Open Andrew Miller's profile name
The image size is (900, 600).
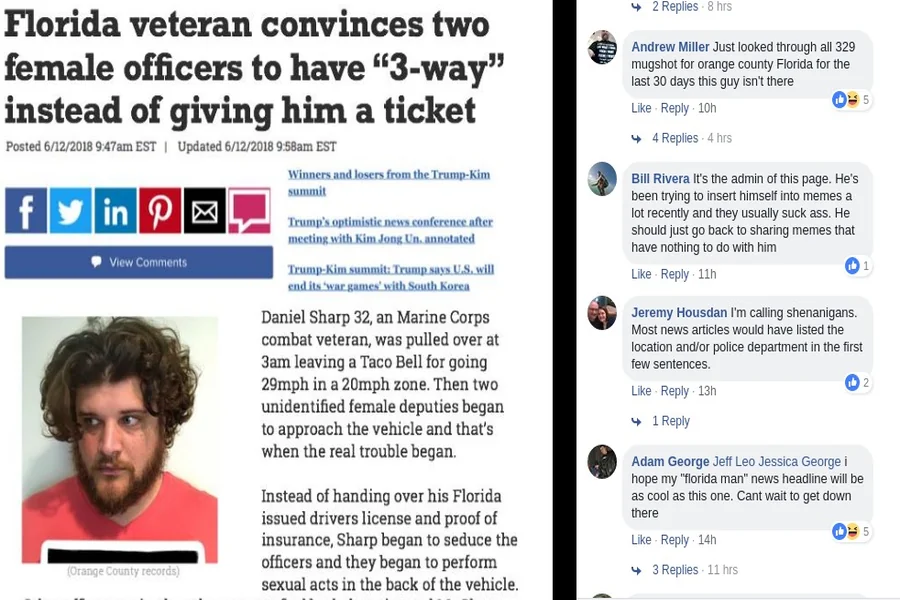click(x=670, y=47)
